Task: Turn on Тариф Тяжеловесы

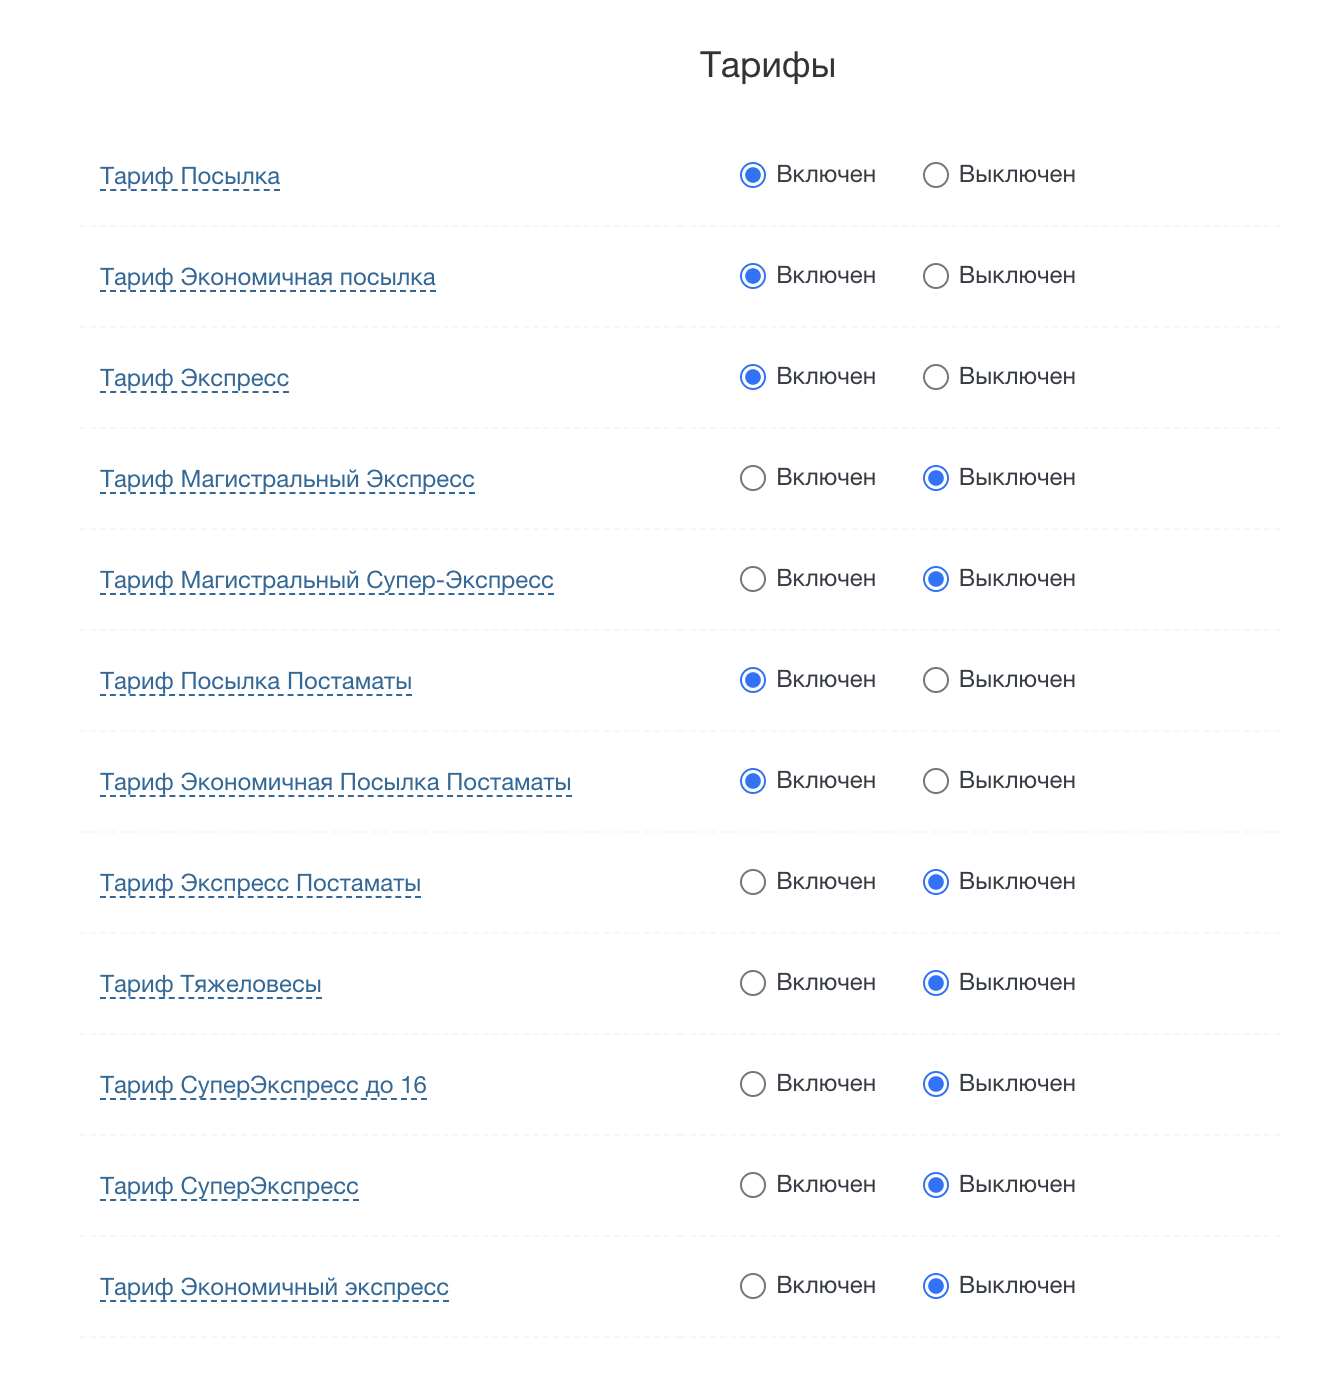Action: pos(753,984)
